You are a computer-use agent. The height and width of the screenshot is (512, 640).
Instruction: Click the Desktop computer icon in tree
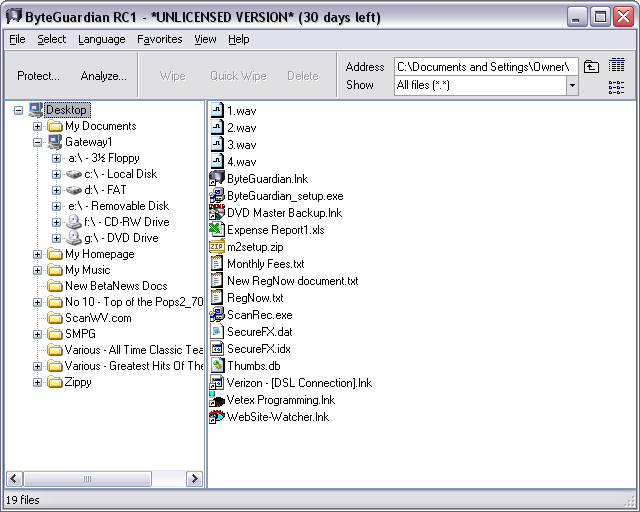tap(36, 110)
